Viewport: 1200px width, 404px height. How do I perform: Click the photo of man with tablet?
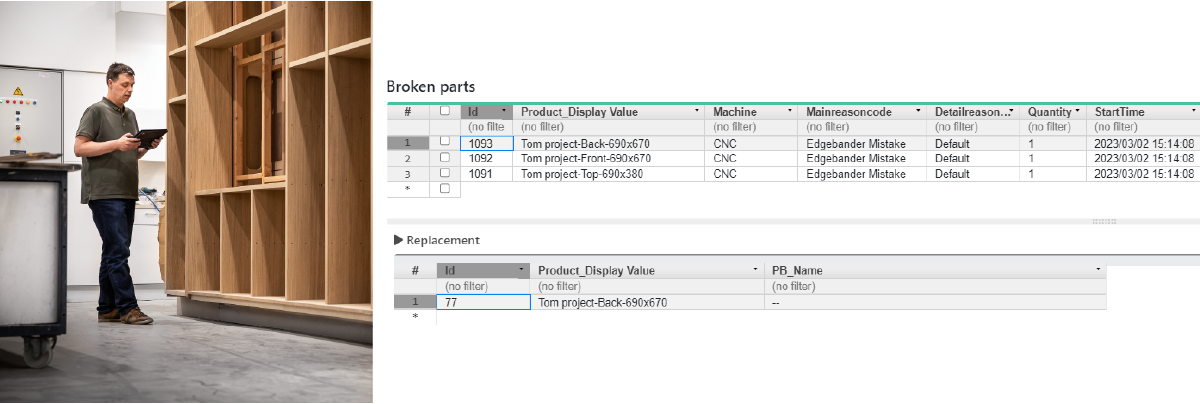[x=186, y=200]
